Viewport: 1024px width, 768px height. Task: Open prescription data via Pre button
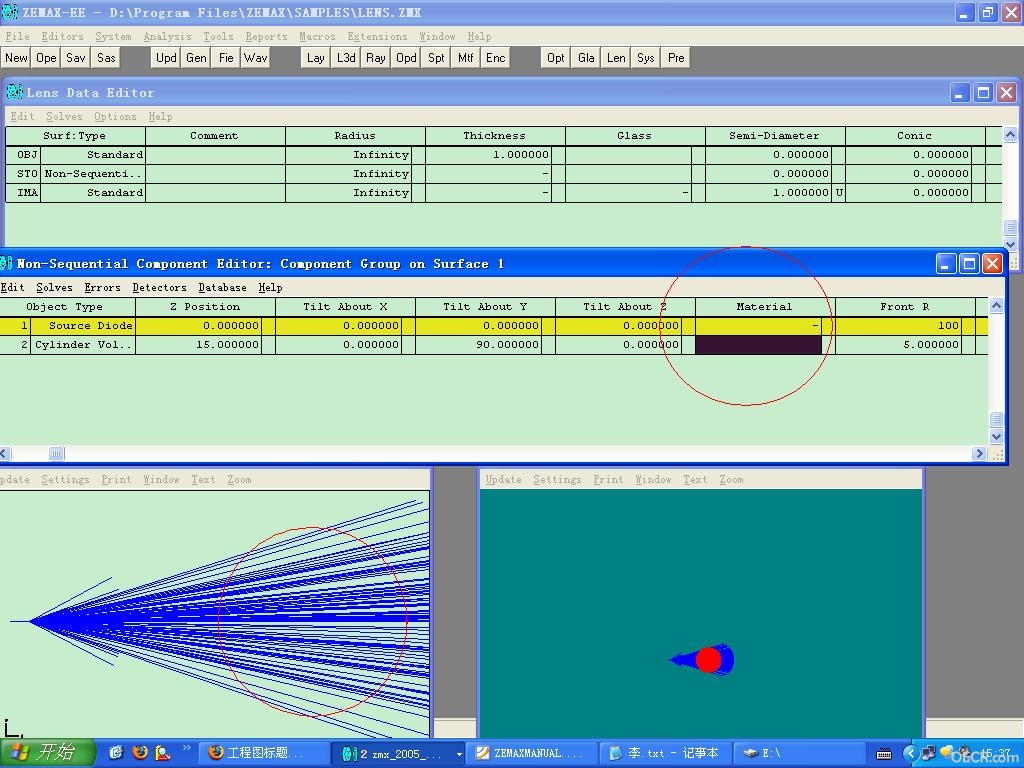677,58
